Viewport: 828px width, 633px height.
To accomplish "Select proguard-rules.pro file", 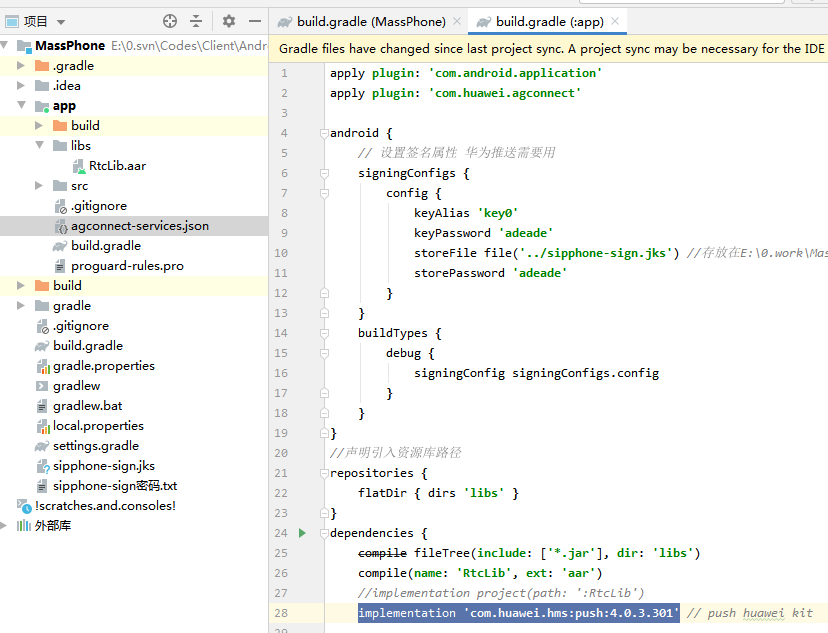I will (127, 266).
